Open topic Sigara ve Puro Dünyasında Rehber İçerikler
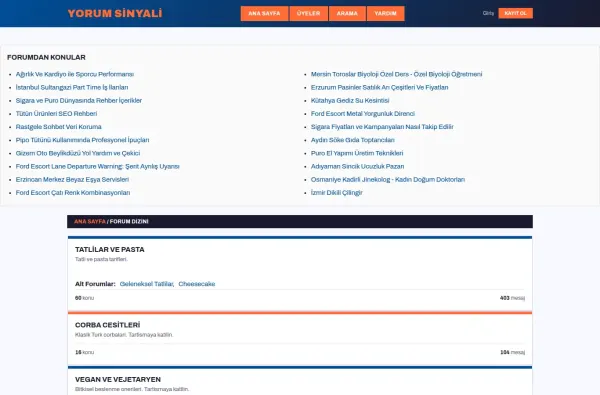Screen dimensions: 600x395 79,100
